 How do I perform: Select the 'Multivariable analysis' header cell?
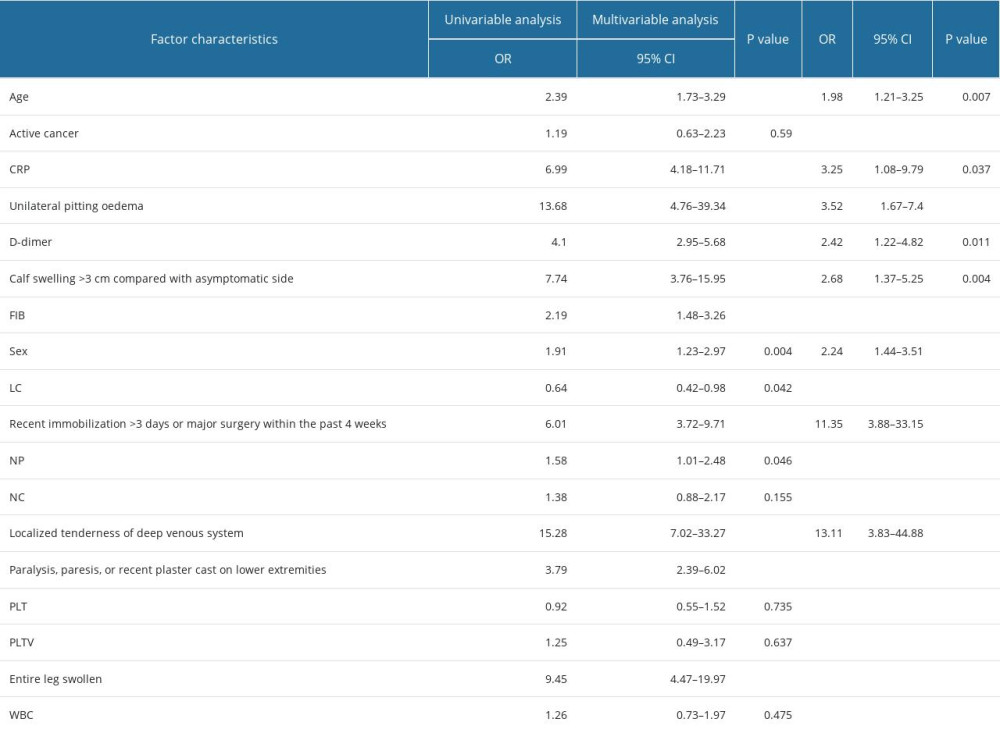pyautogui.click(x=655, y=19)
